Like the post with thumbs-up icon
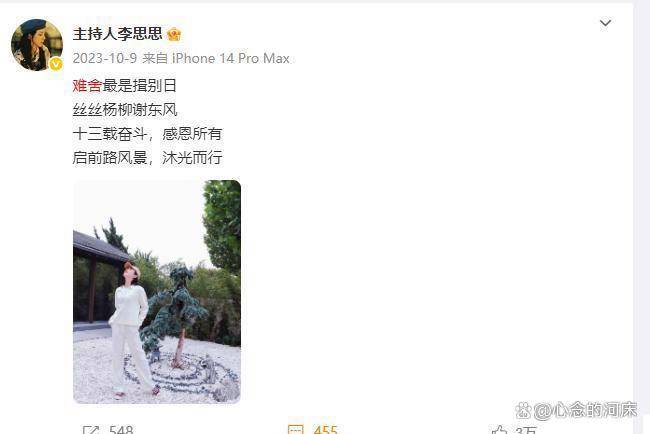The image size is (650, 434). click(500, 430)
